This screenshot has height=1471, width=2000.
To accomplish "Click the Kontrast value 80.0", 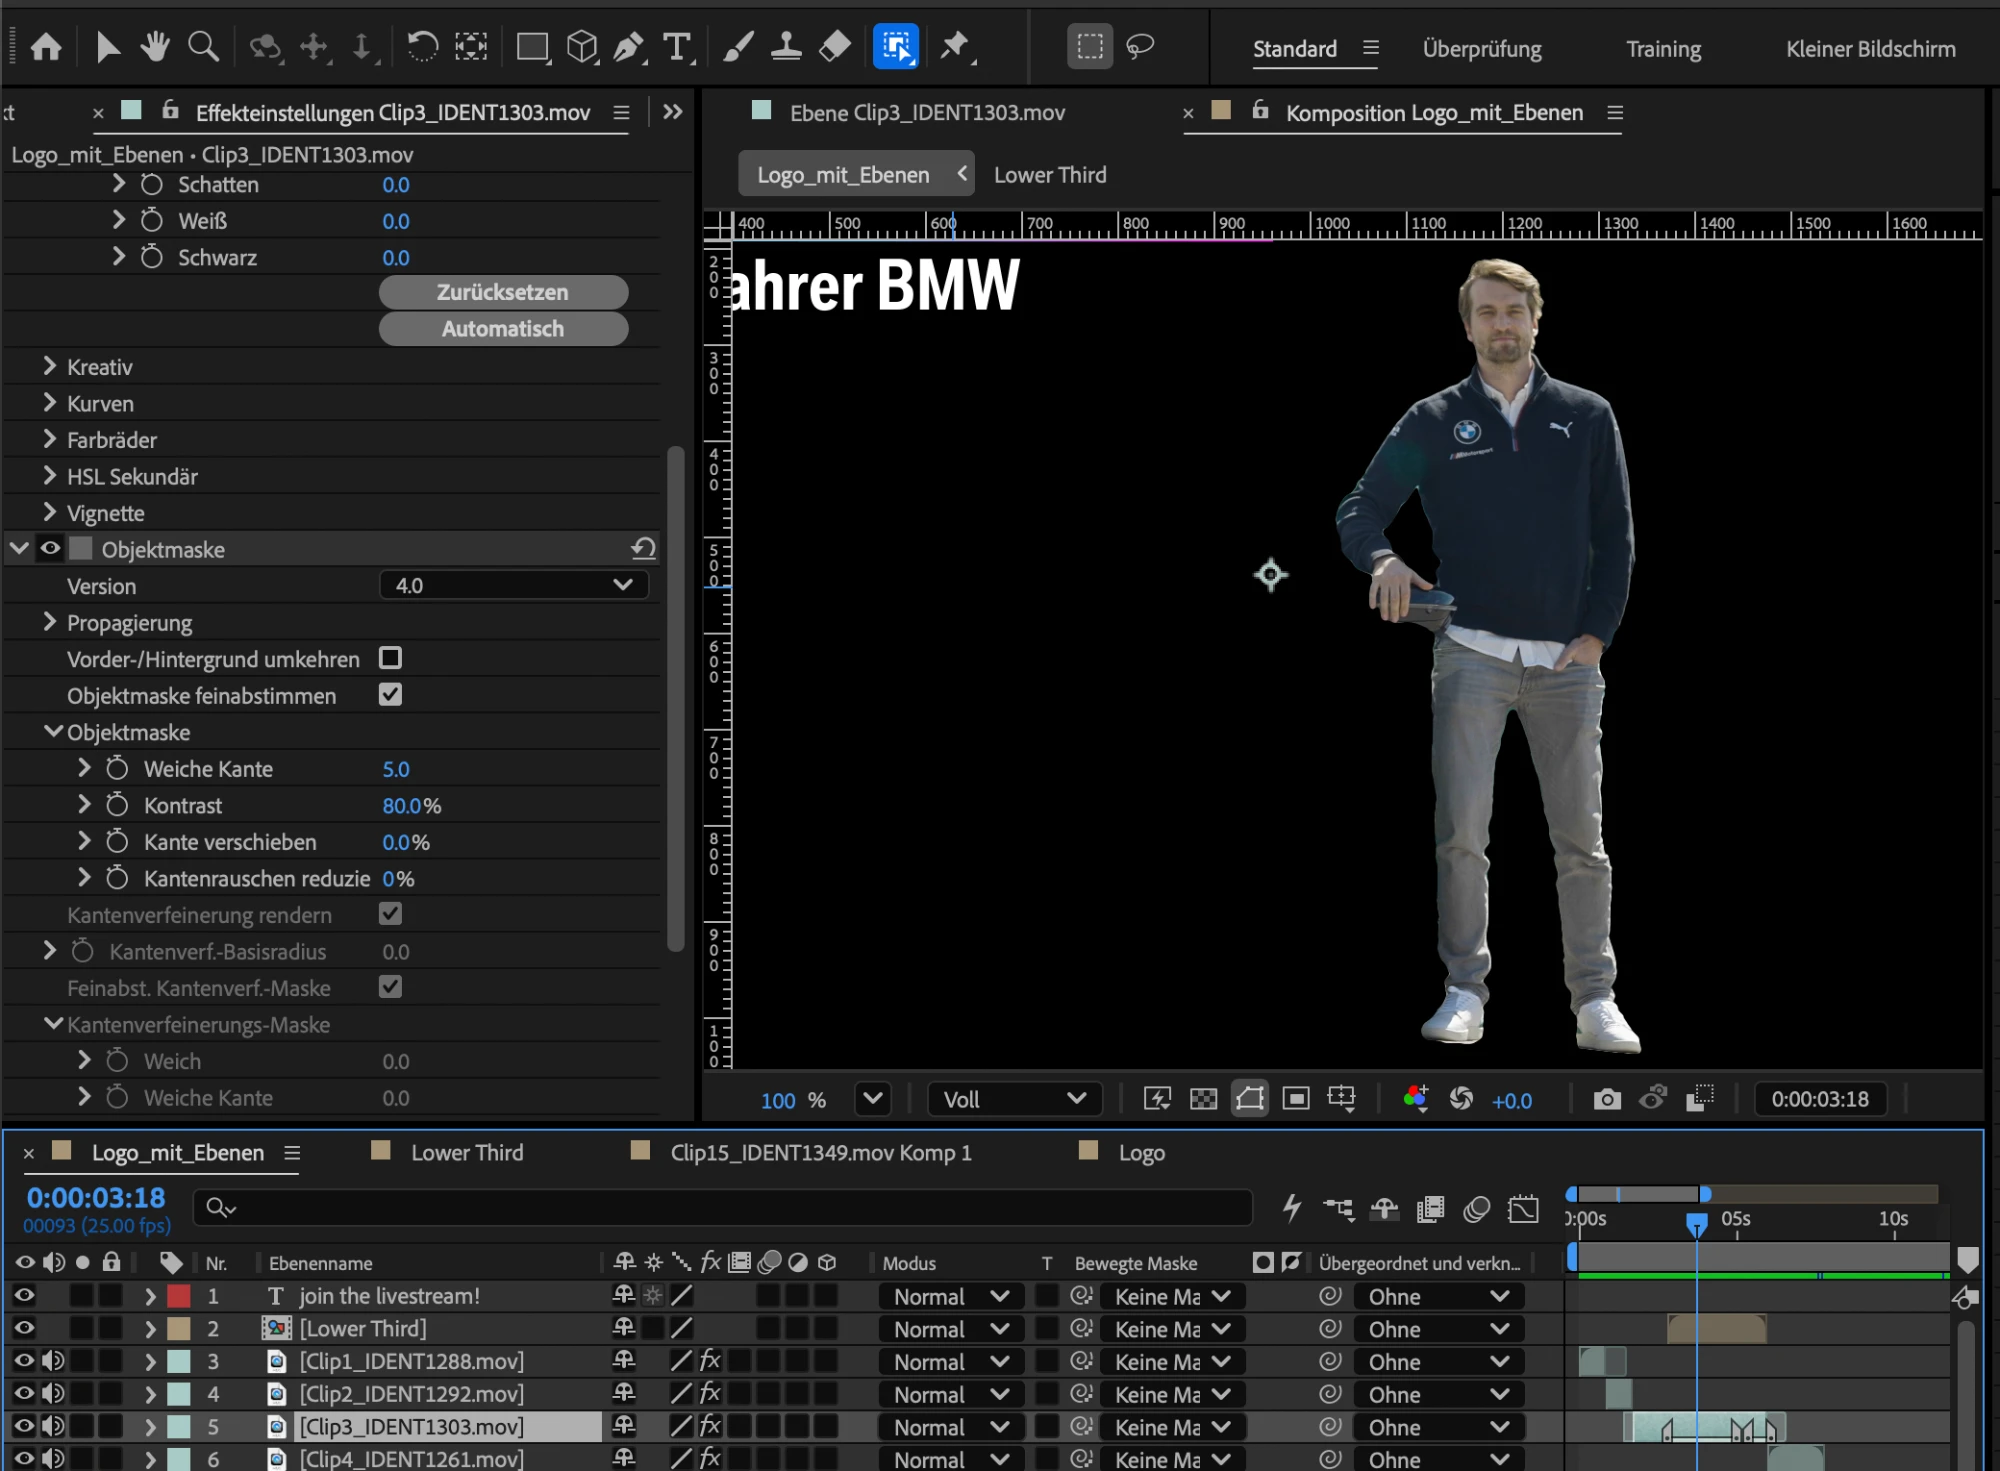I will (x=401, y=806).
